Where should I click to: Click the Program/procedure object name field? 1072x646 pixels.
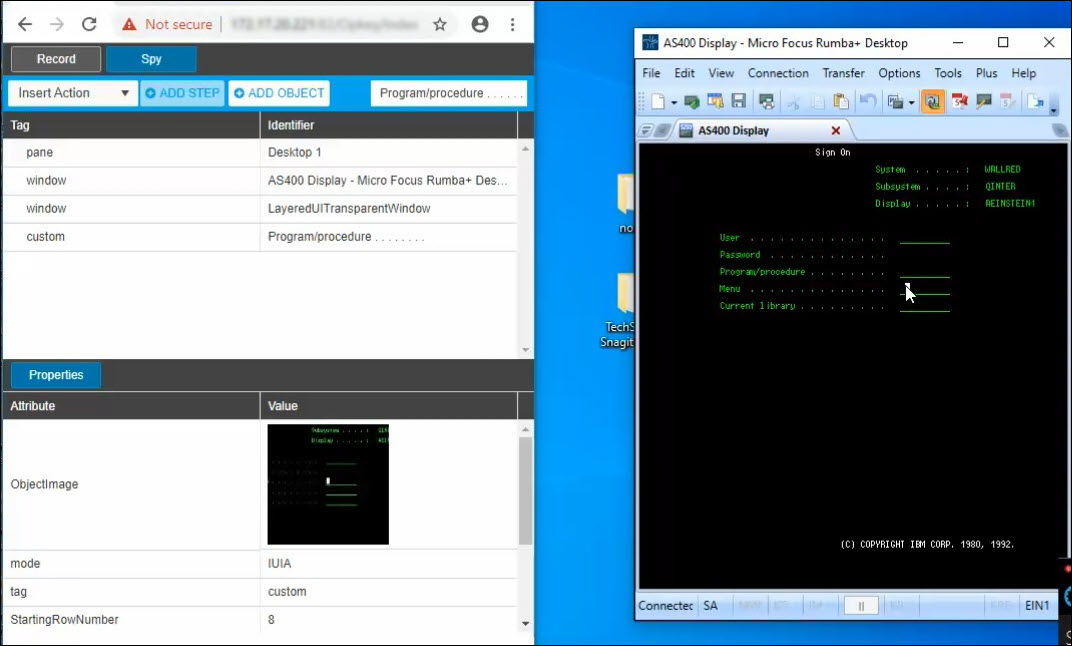[x=448, y=93]
